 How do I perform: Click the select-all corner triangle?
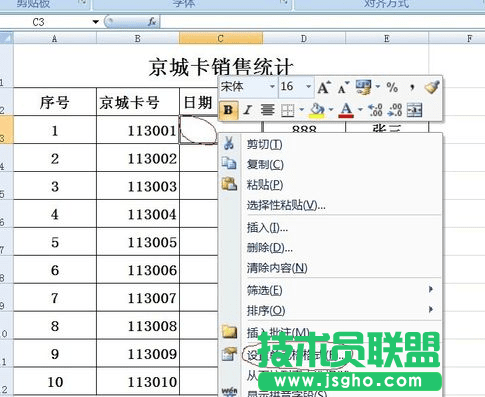(7, 38)
